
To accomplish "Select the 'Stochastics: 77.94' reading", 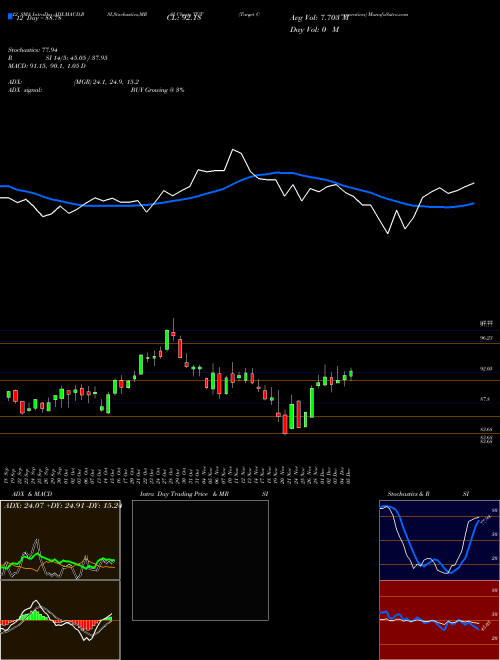I will coord(32,50).
